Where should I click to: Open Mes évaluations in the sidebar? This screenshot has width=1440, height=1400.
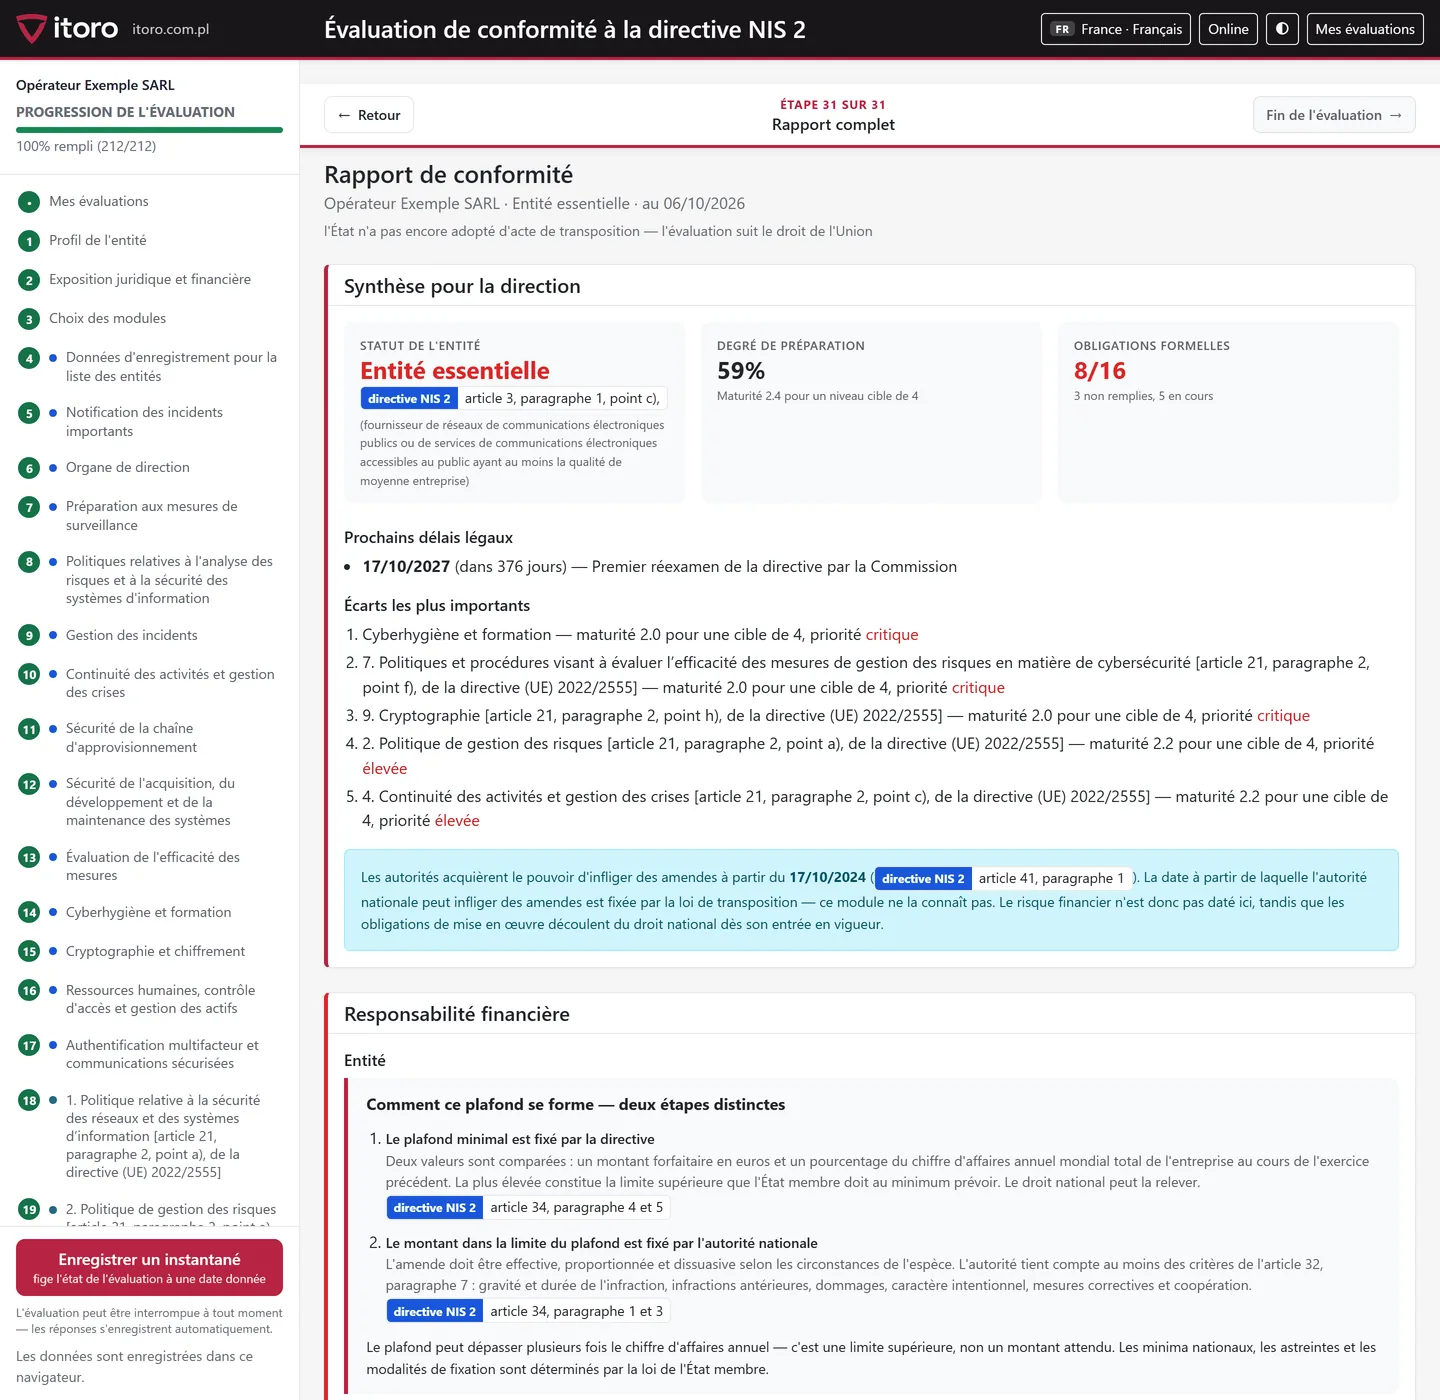pos(99,201)
